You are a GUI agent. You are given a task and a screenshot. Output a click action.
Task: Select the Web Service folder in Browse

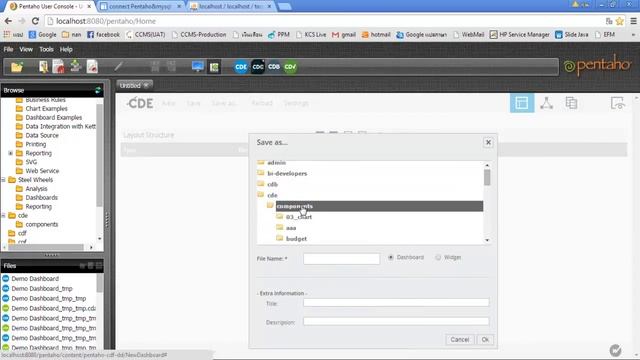pyautogui.click(x=42, y=171)
